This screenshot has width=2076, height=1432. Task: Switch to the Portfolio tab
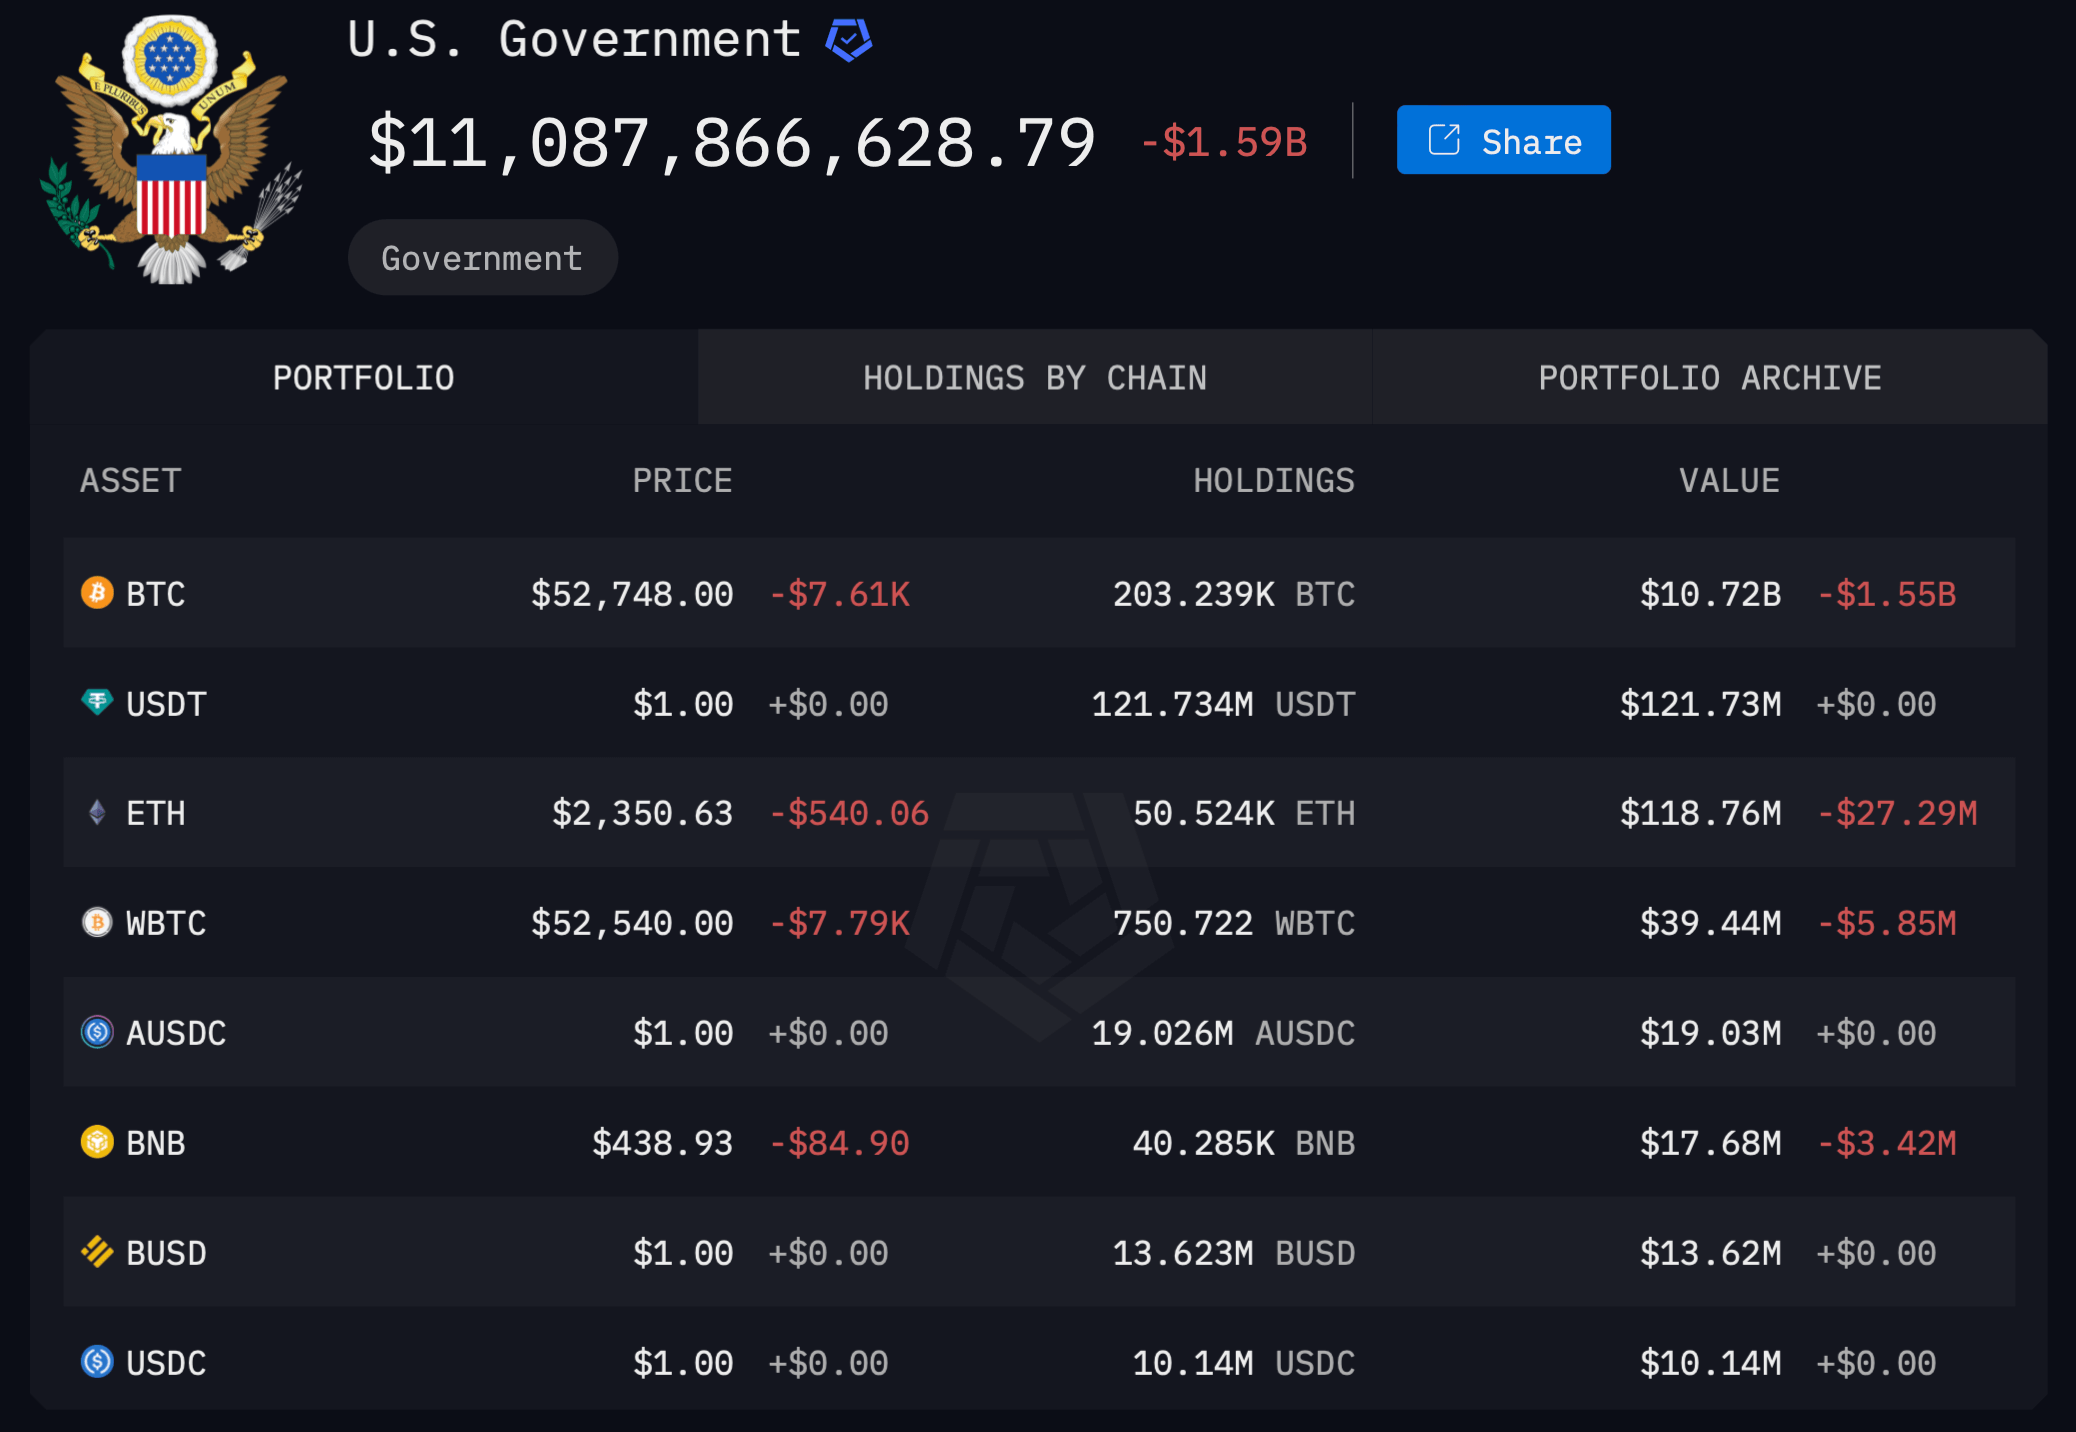tap(364, 378)
